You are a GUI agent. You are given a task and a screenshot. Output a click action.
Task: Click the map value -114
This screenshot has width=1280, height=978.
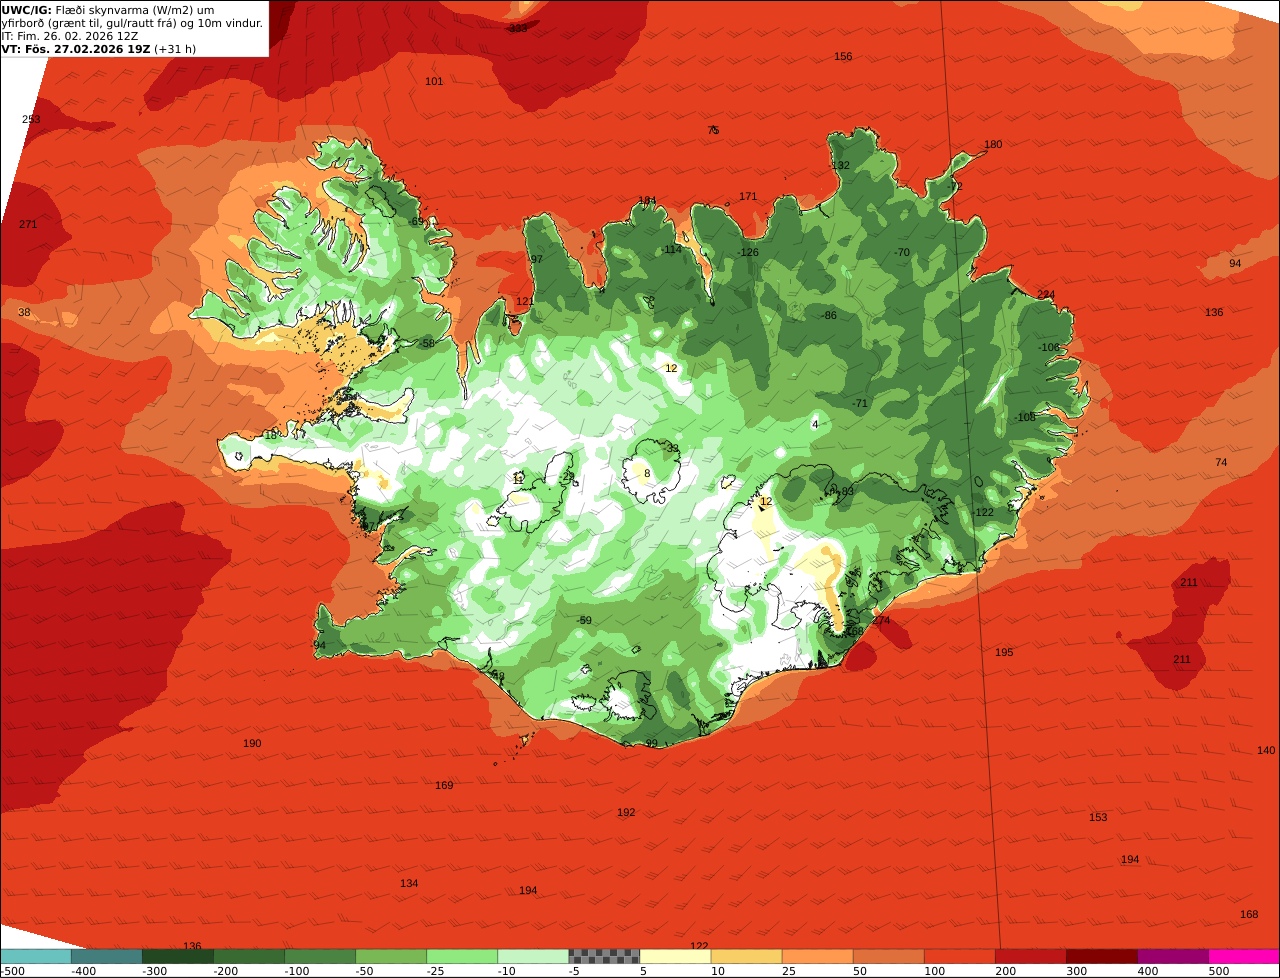click(672, 249)
